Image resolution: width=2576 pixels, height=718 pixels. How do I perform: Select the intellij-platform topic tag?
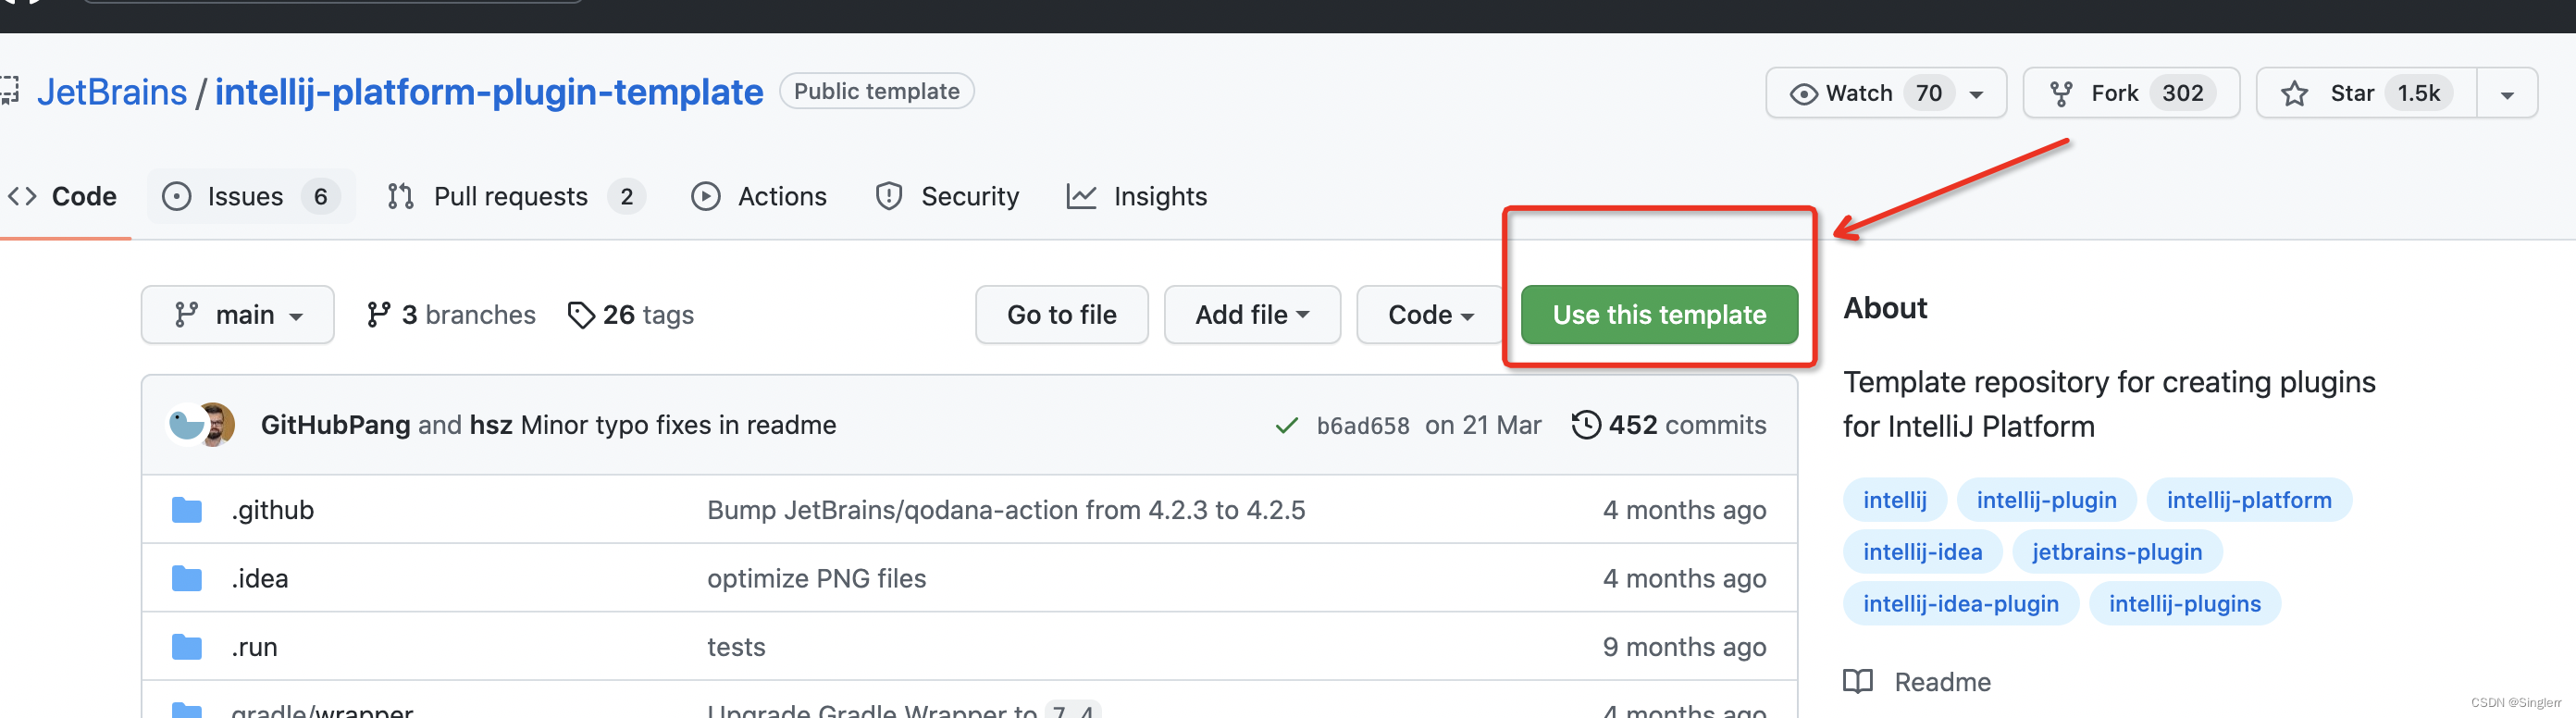(x=2249, y=500)
